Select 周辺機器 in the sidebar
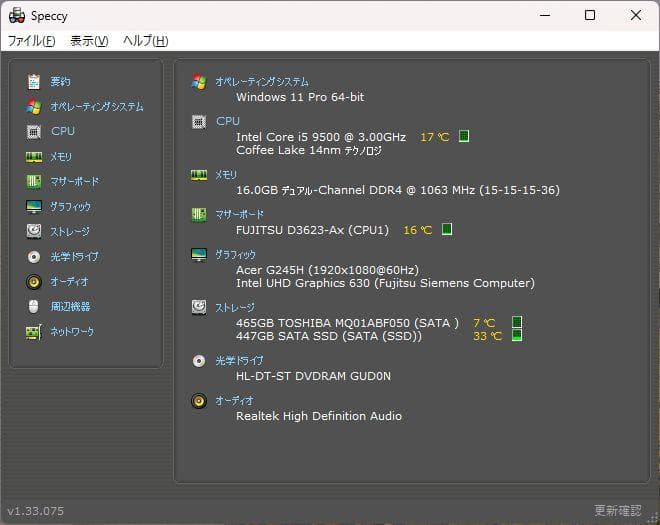 [x=70, y=306]
